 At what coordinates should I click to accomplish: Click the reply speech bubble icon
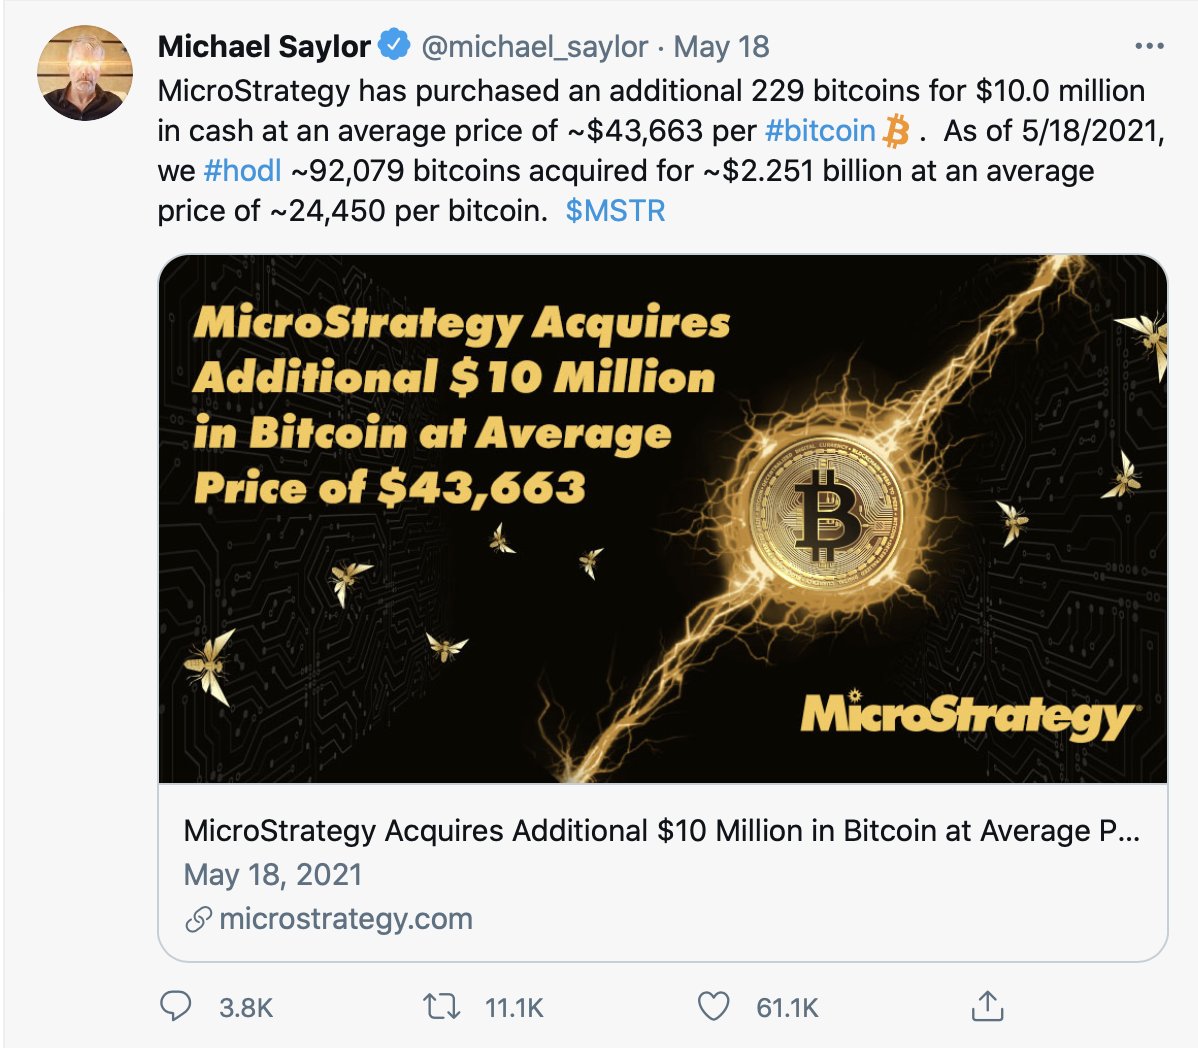[176, 1006]
